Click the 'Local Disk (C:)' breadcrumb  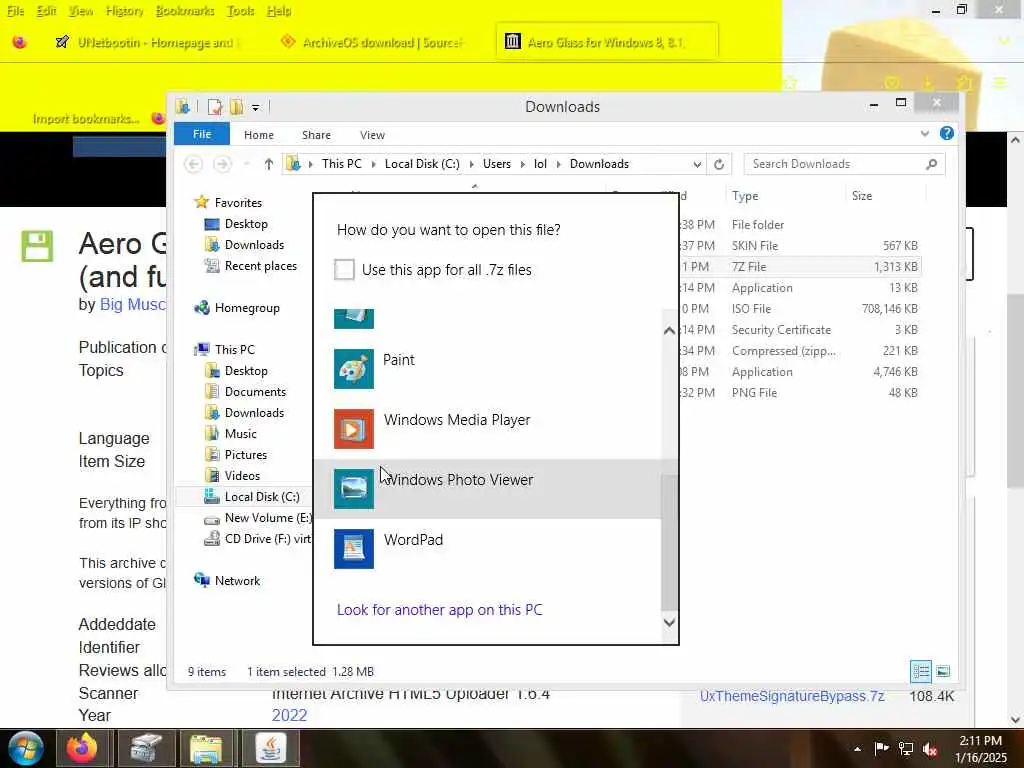(x=422, y=164)
